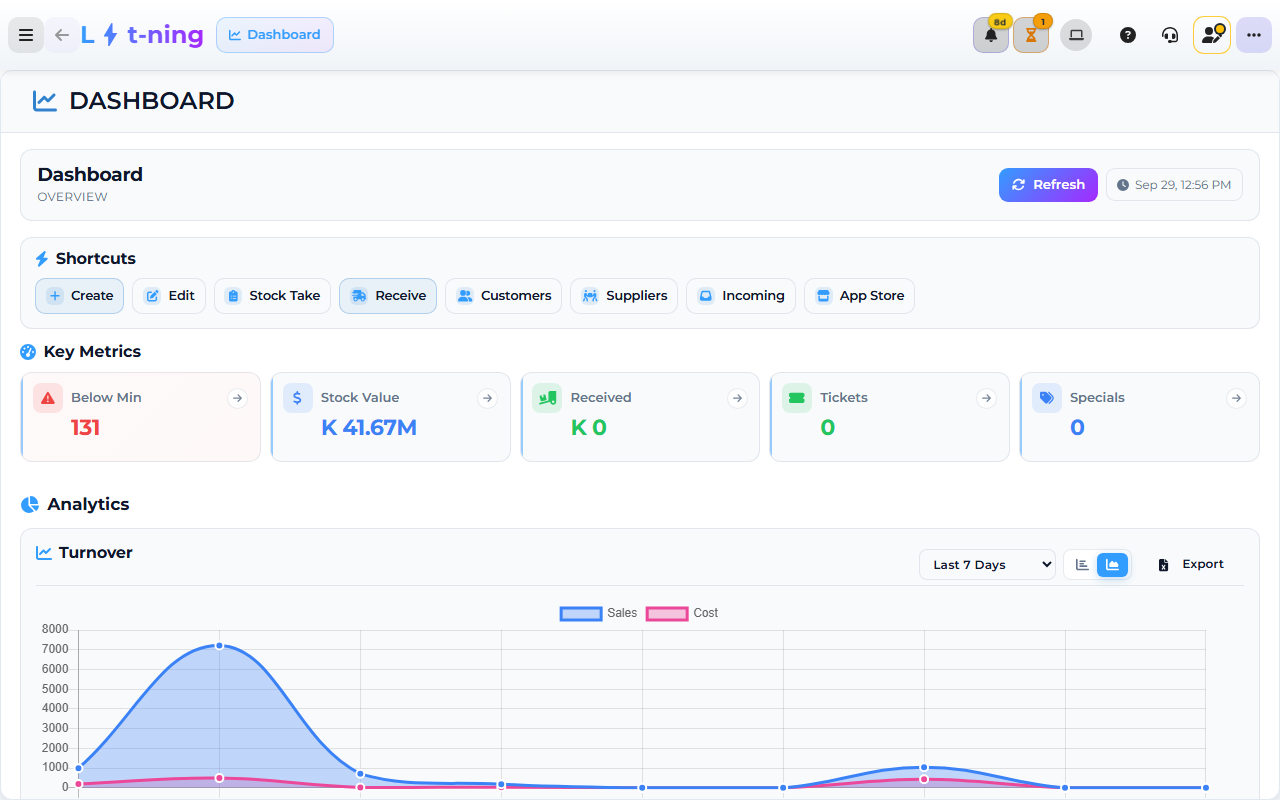The image size is (1280, 800).
Task: Select the Dashboard tab in header
Action: (275, 35)
